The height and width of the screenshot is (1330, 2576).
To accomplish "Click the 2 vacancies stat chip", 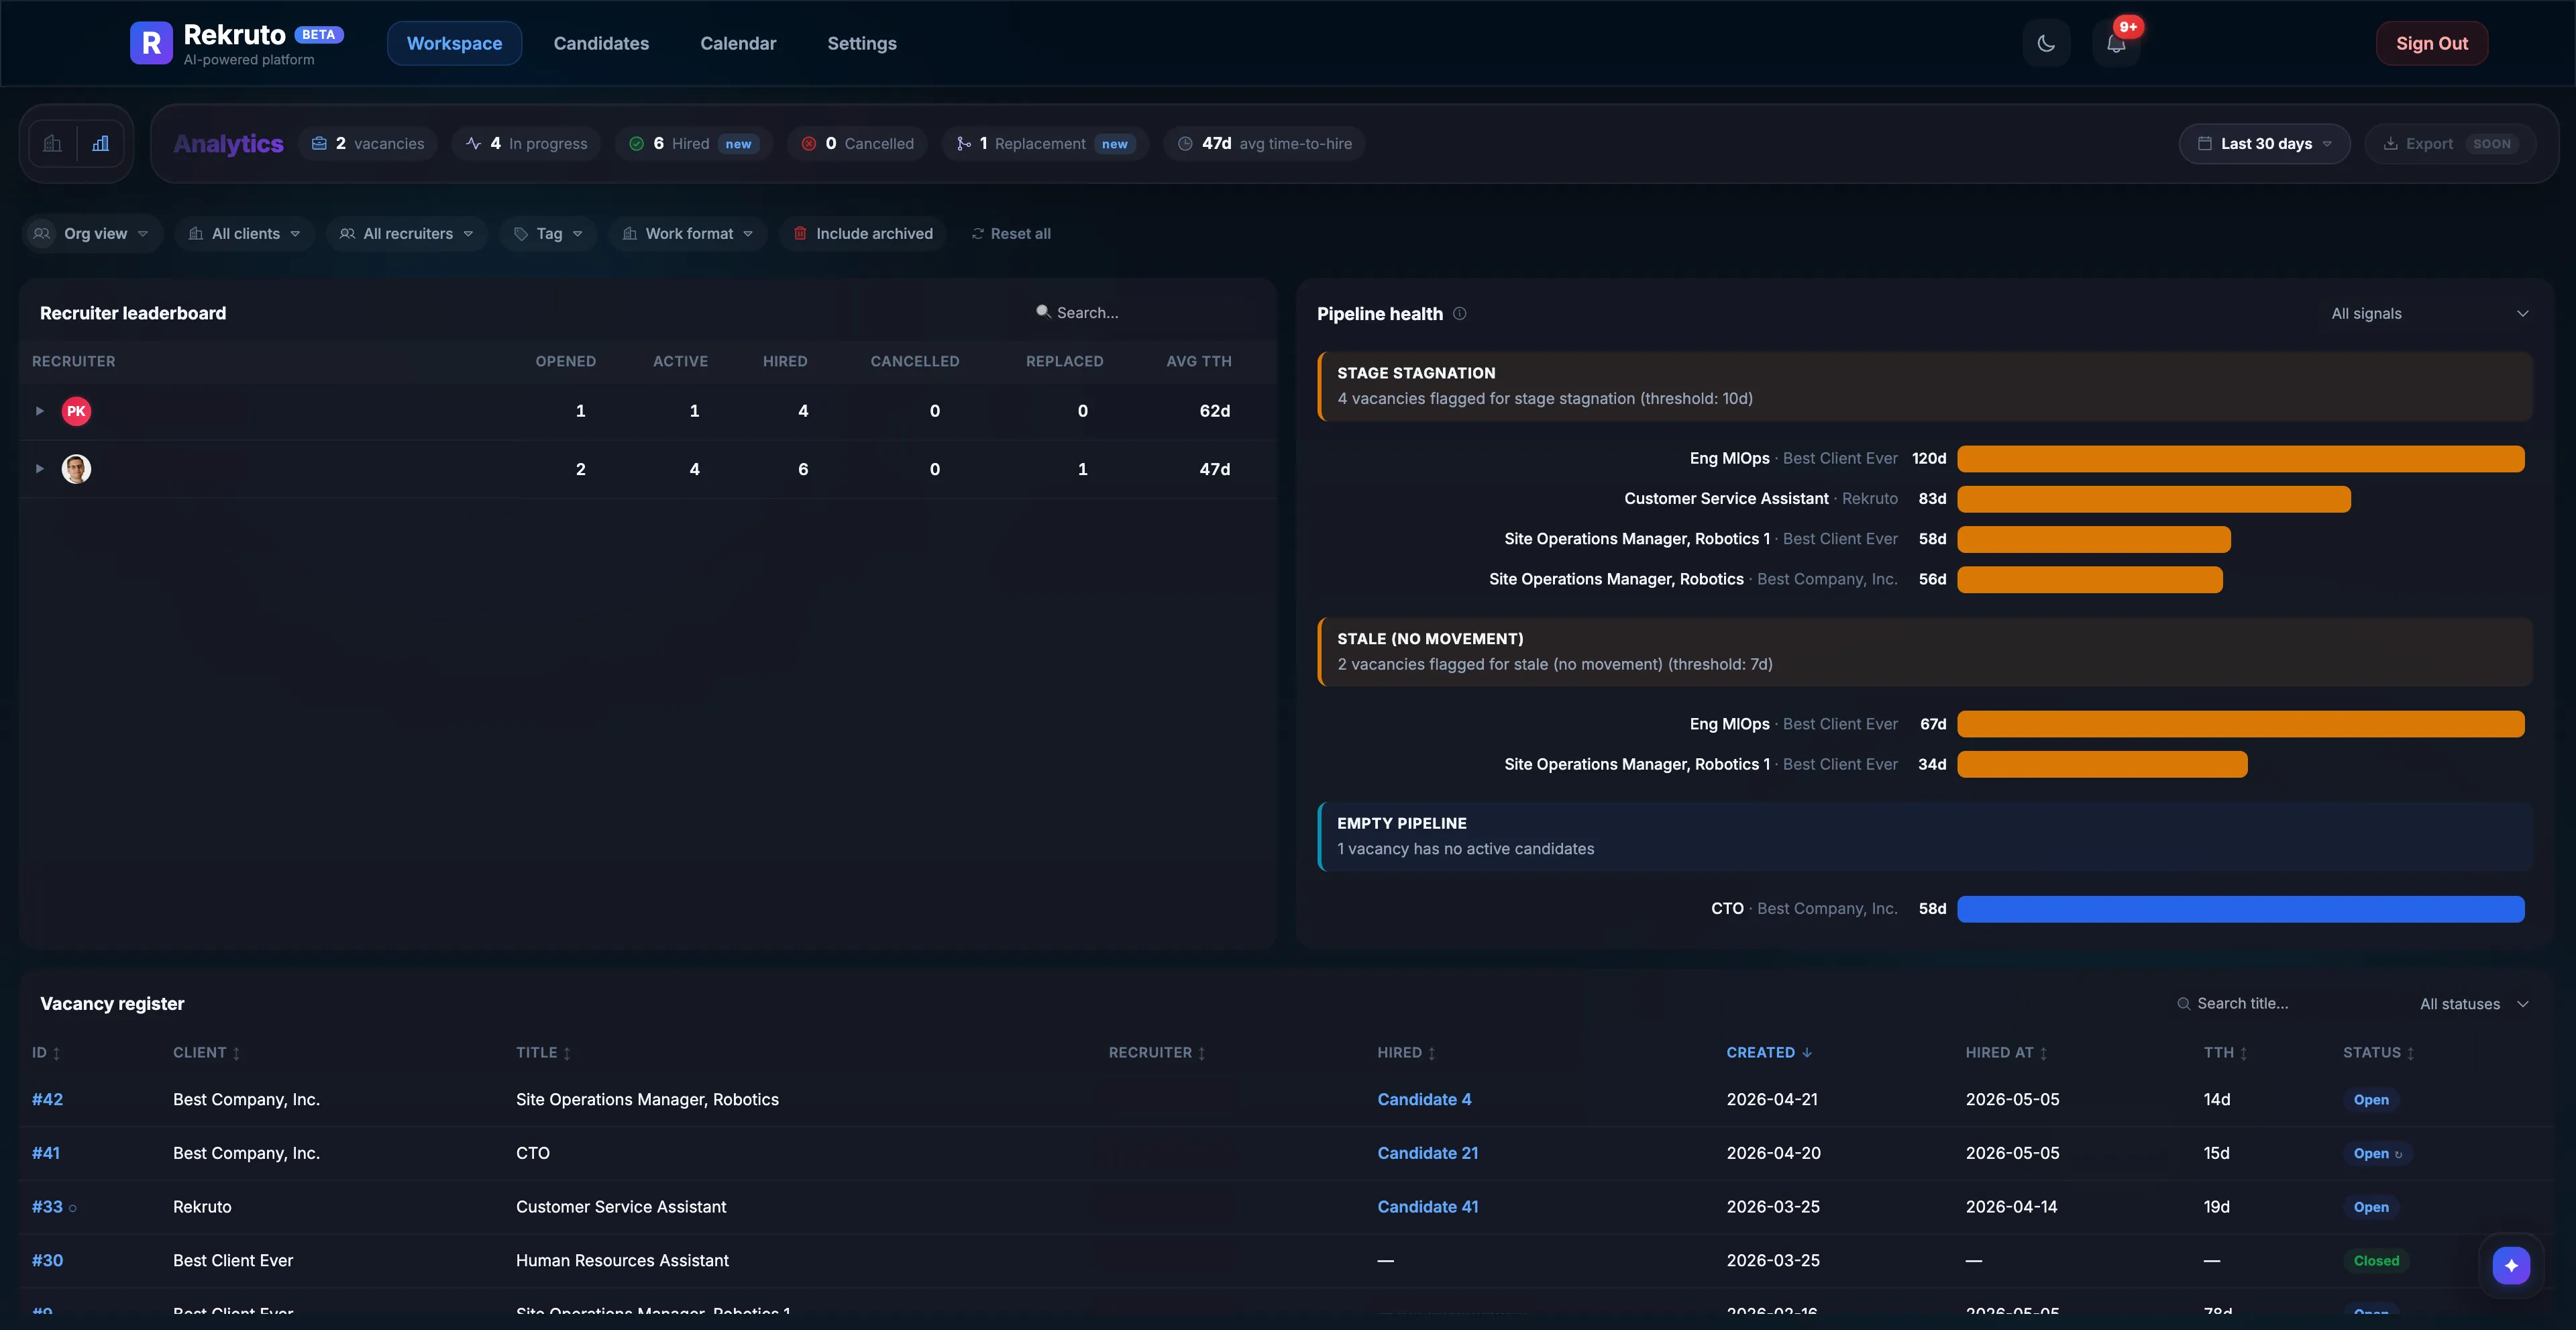I will (x=368, y=144).
